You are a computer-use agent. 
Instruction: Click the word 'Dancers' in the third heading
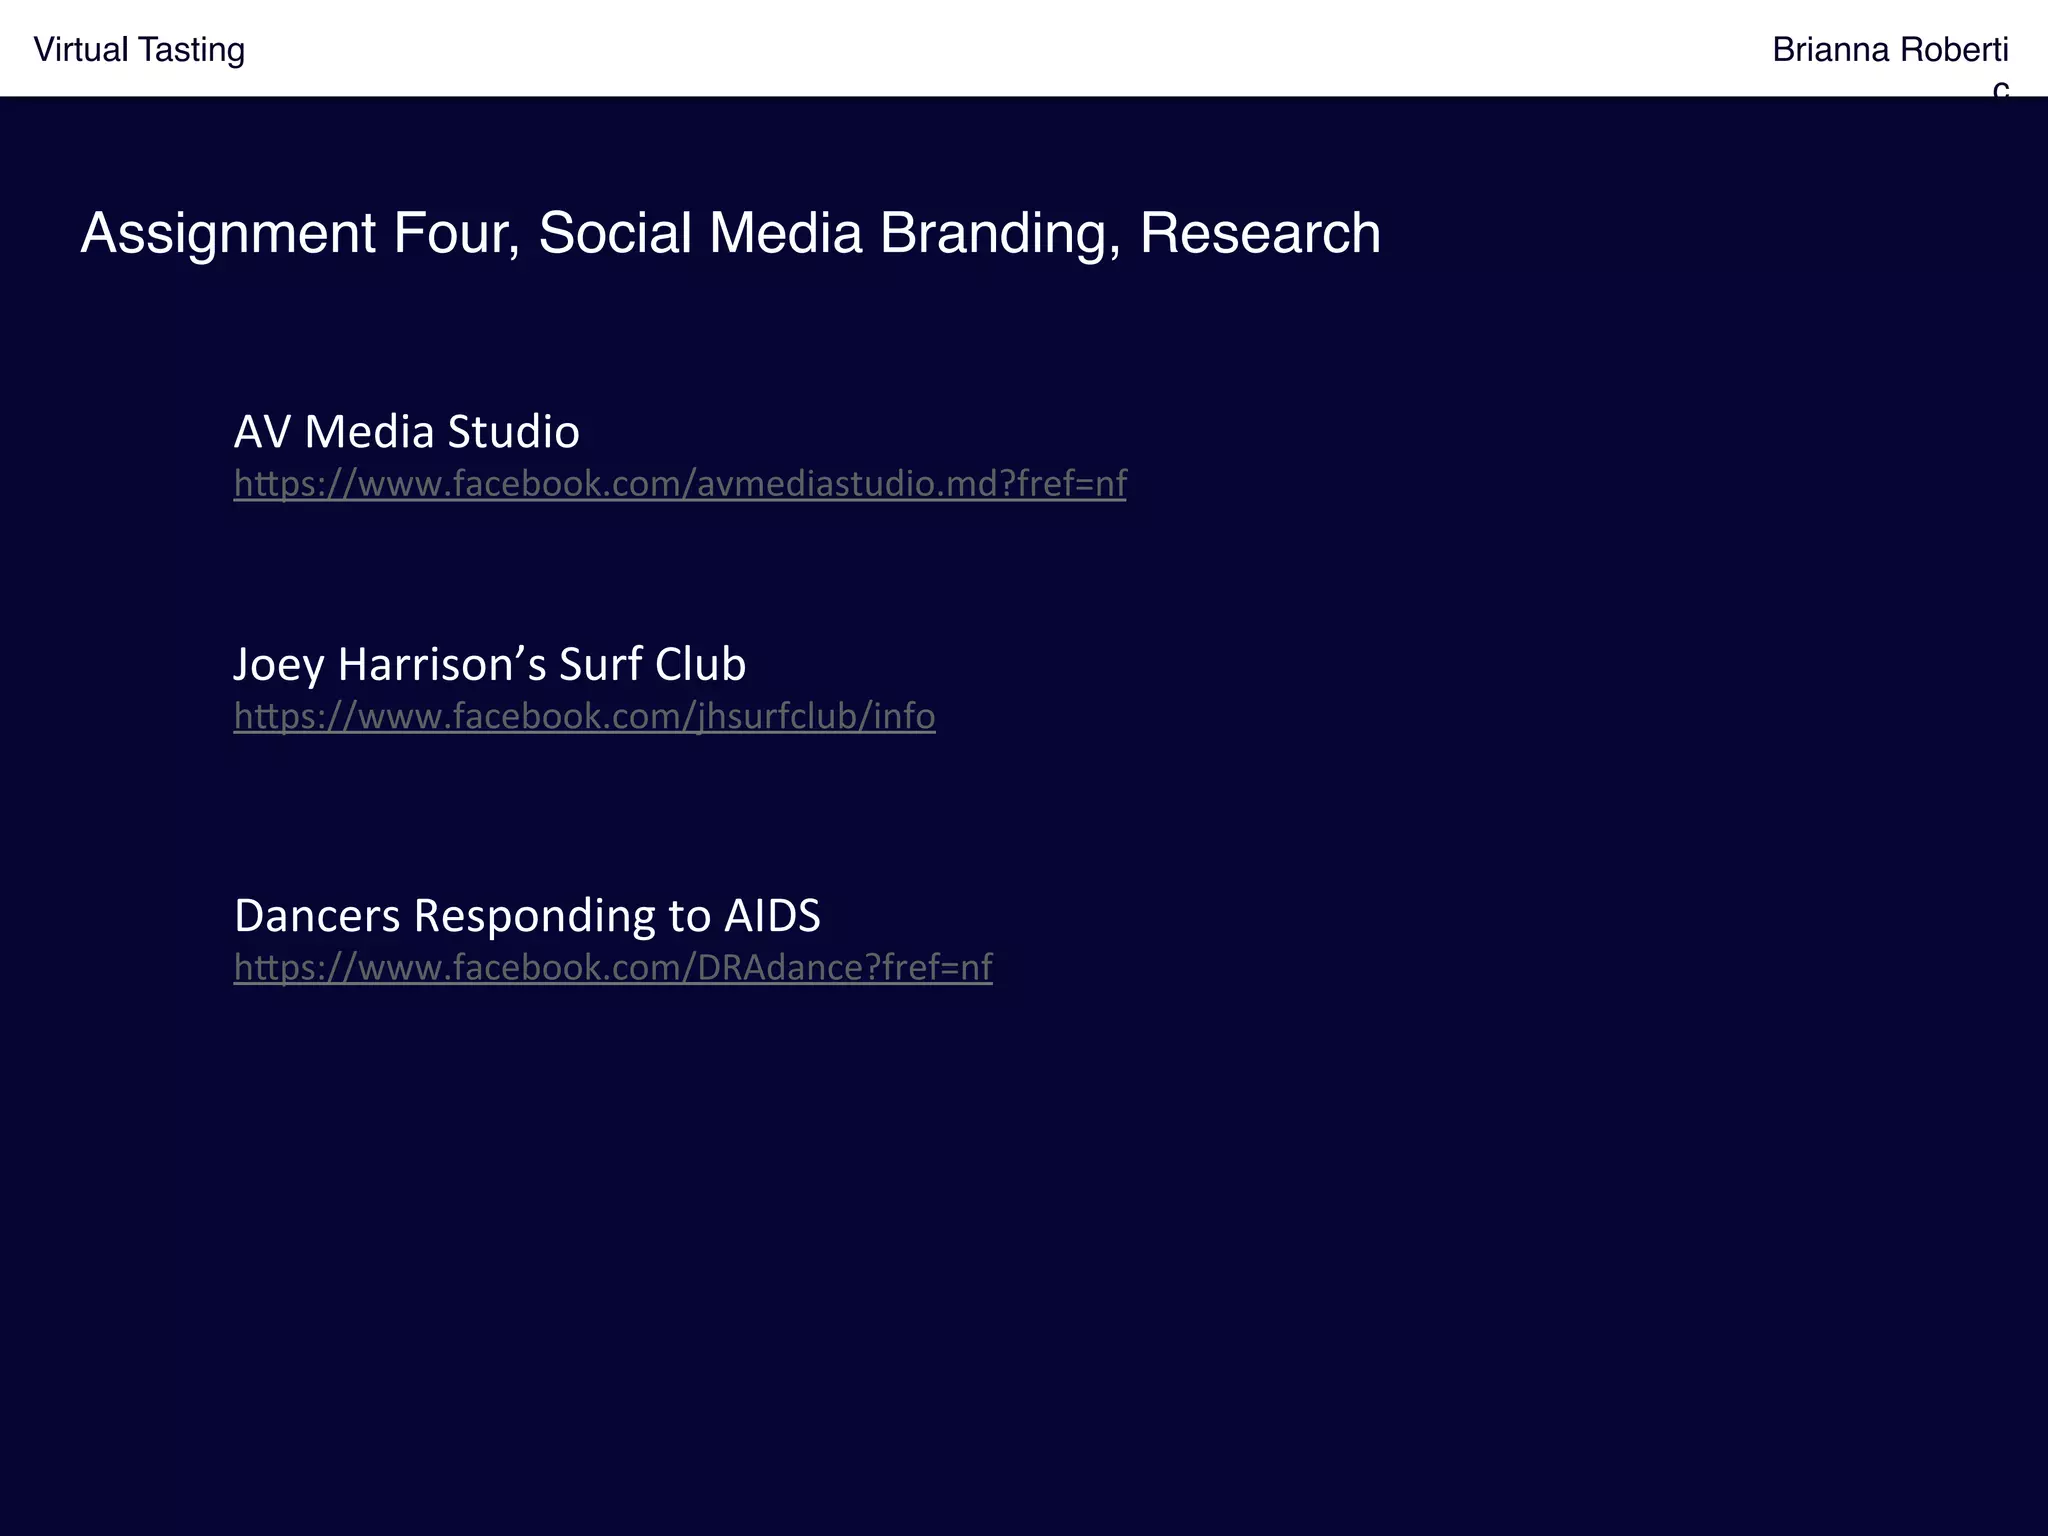click(x=317, y=916)
